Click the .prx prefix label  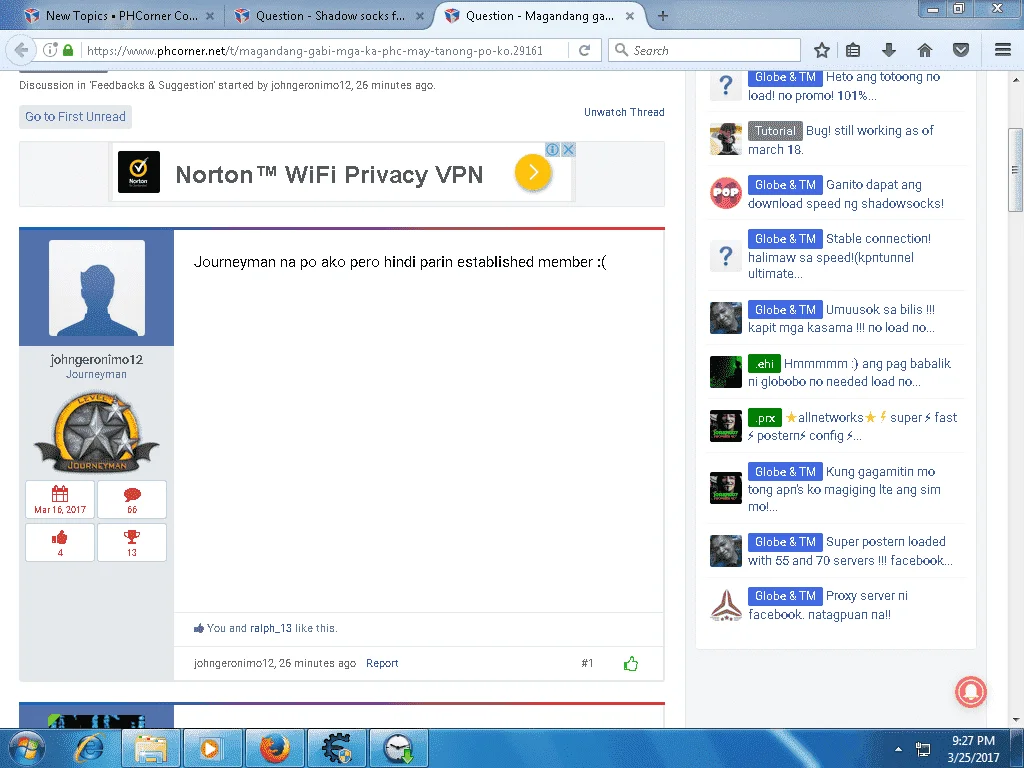click(765, 418)
